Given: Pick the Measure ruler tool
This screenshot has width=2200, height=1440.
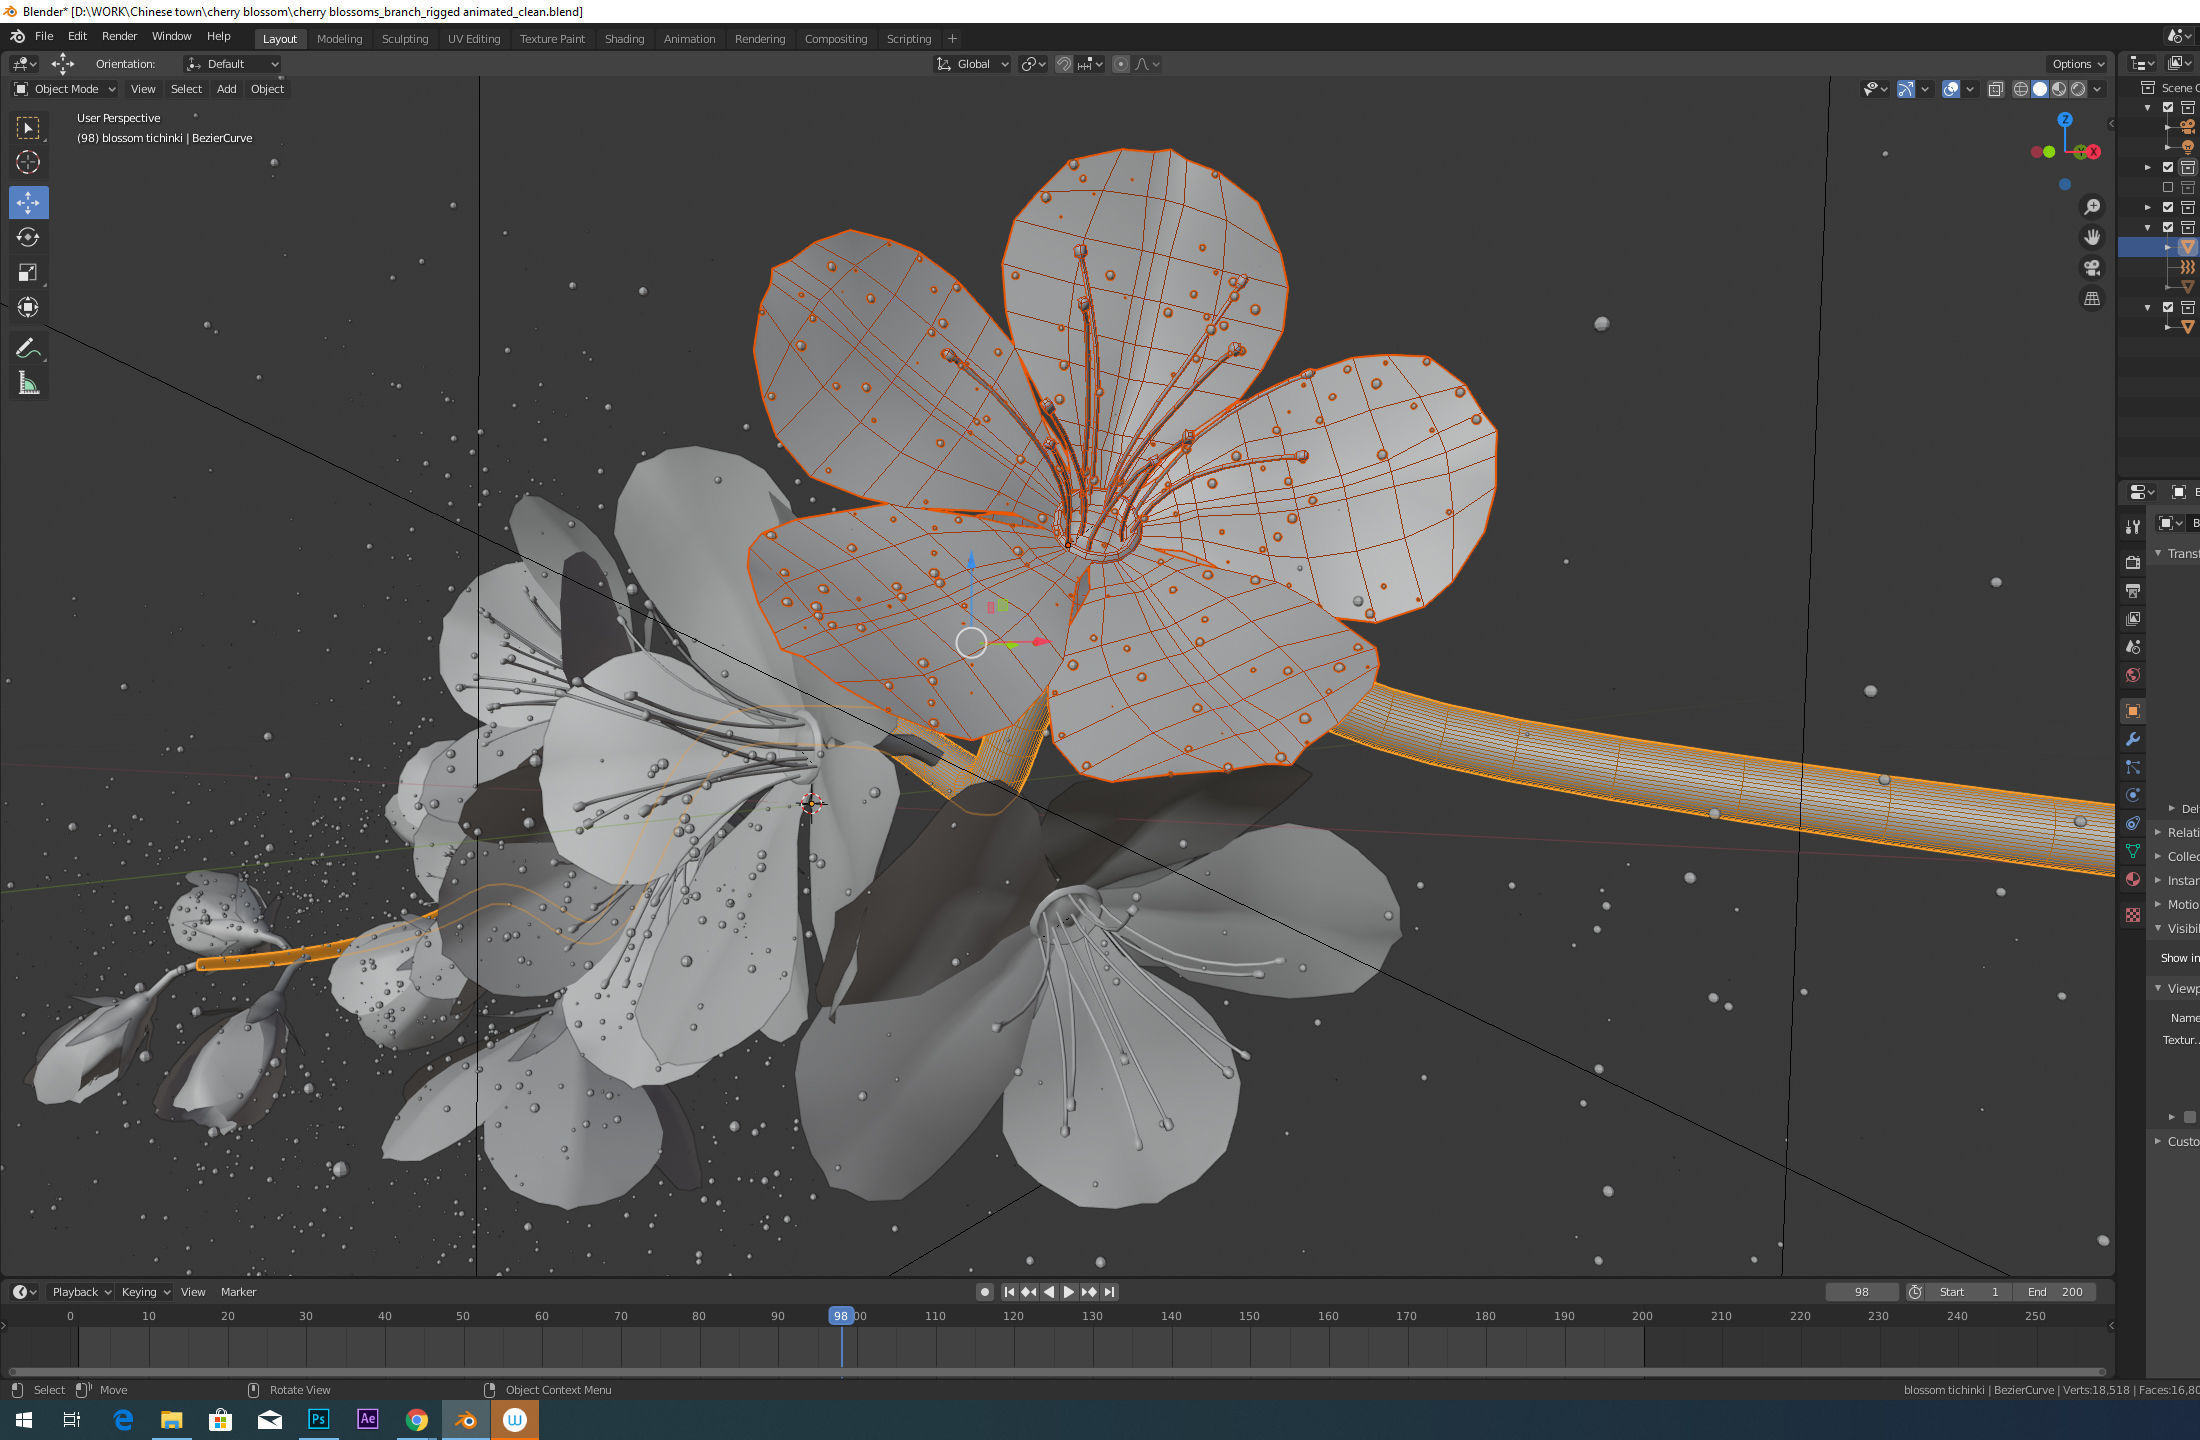Looking at the screenshot, I should (28, 383).
